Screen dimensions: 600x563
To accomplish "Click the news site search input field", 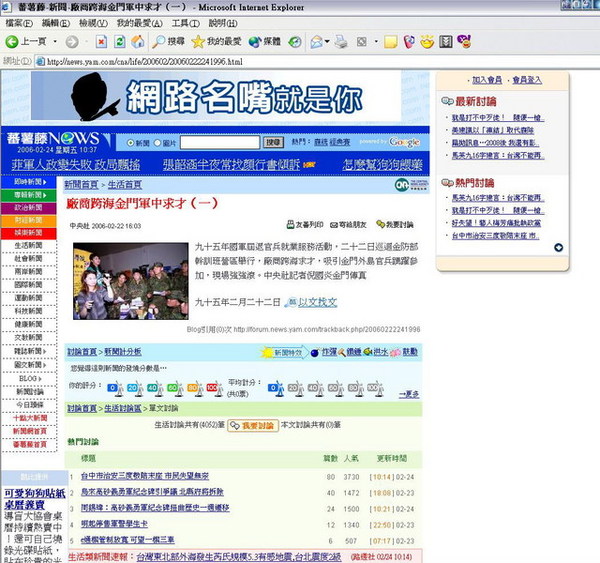I will point(220,142).
